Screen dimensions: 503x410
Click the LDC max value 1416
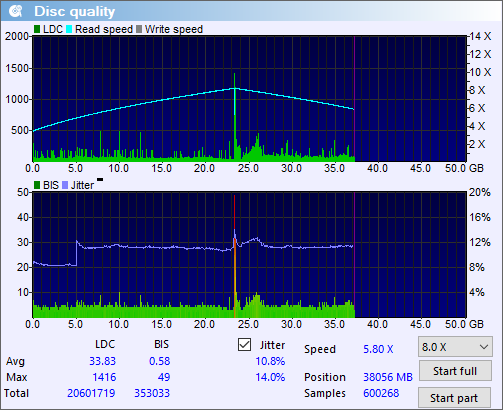click(104, 377)
